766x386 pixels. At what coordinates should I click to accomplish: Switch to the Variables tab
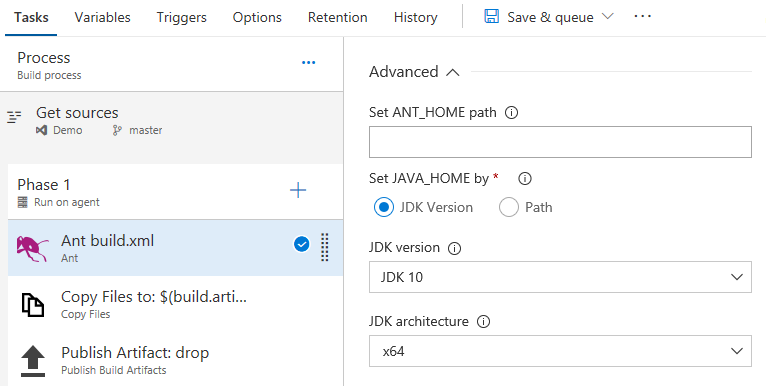click(x=103, y=18)
